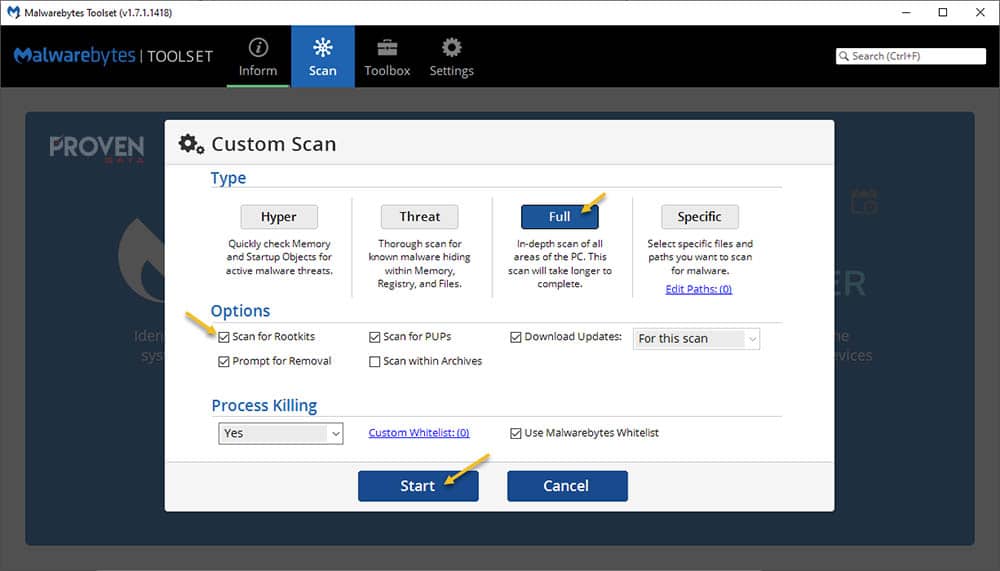Select the Hyper scan type
The height and width of the screenshot is (571, 1000).
(x=279, y=217)
